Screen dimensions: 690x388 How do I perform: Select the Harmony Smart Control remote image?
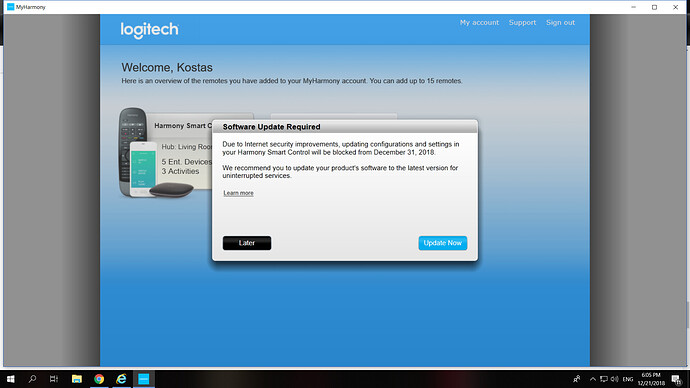(155, 152)
